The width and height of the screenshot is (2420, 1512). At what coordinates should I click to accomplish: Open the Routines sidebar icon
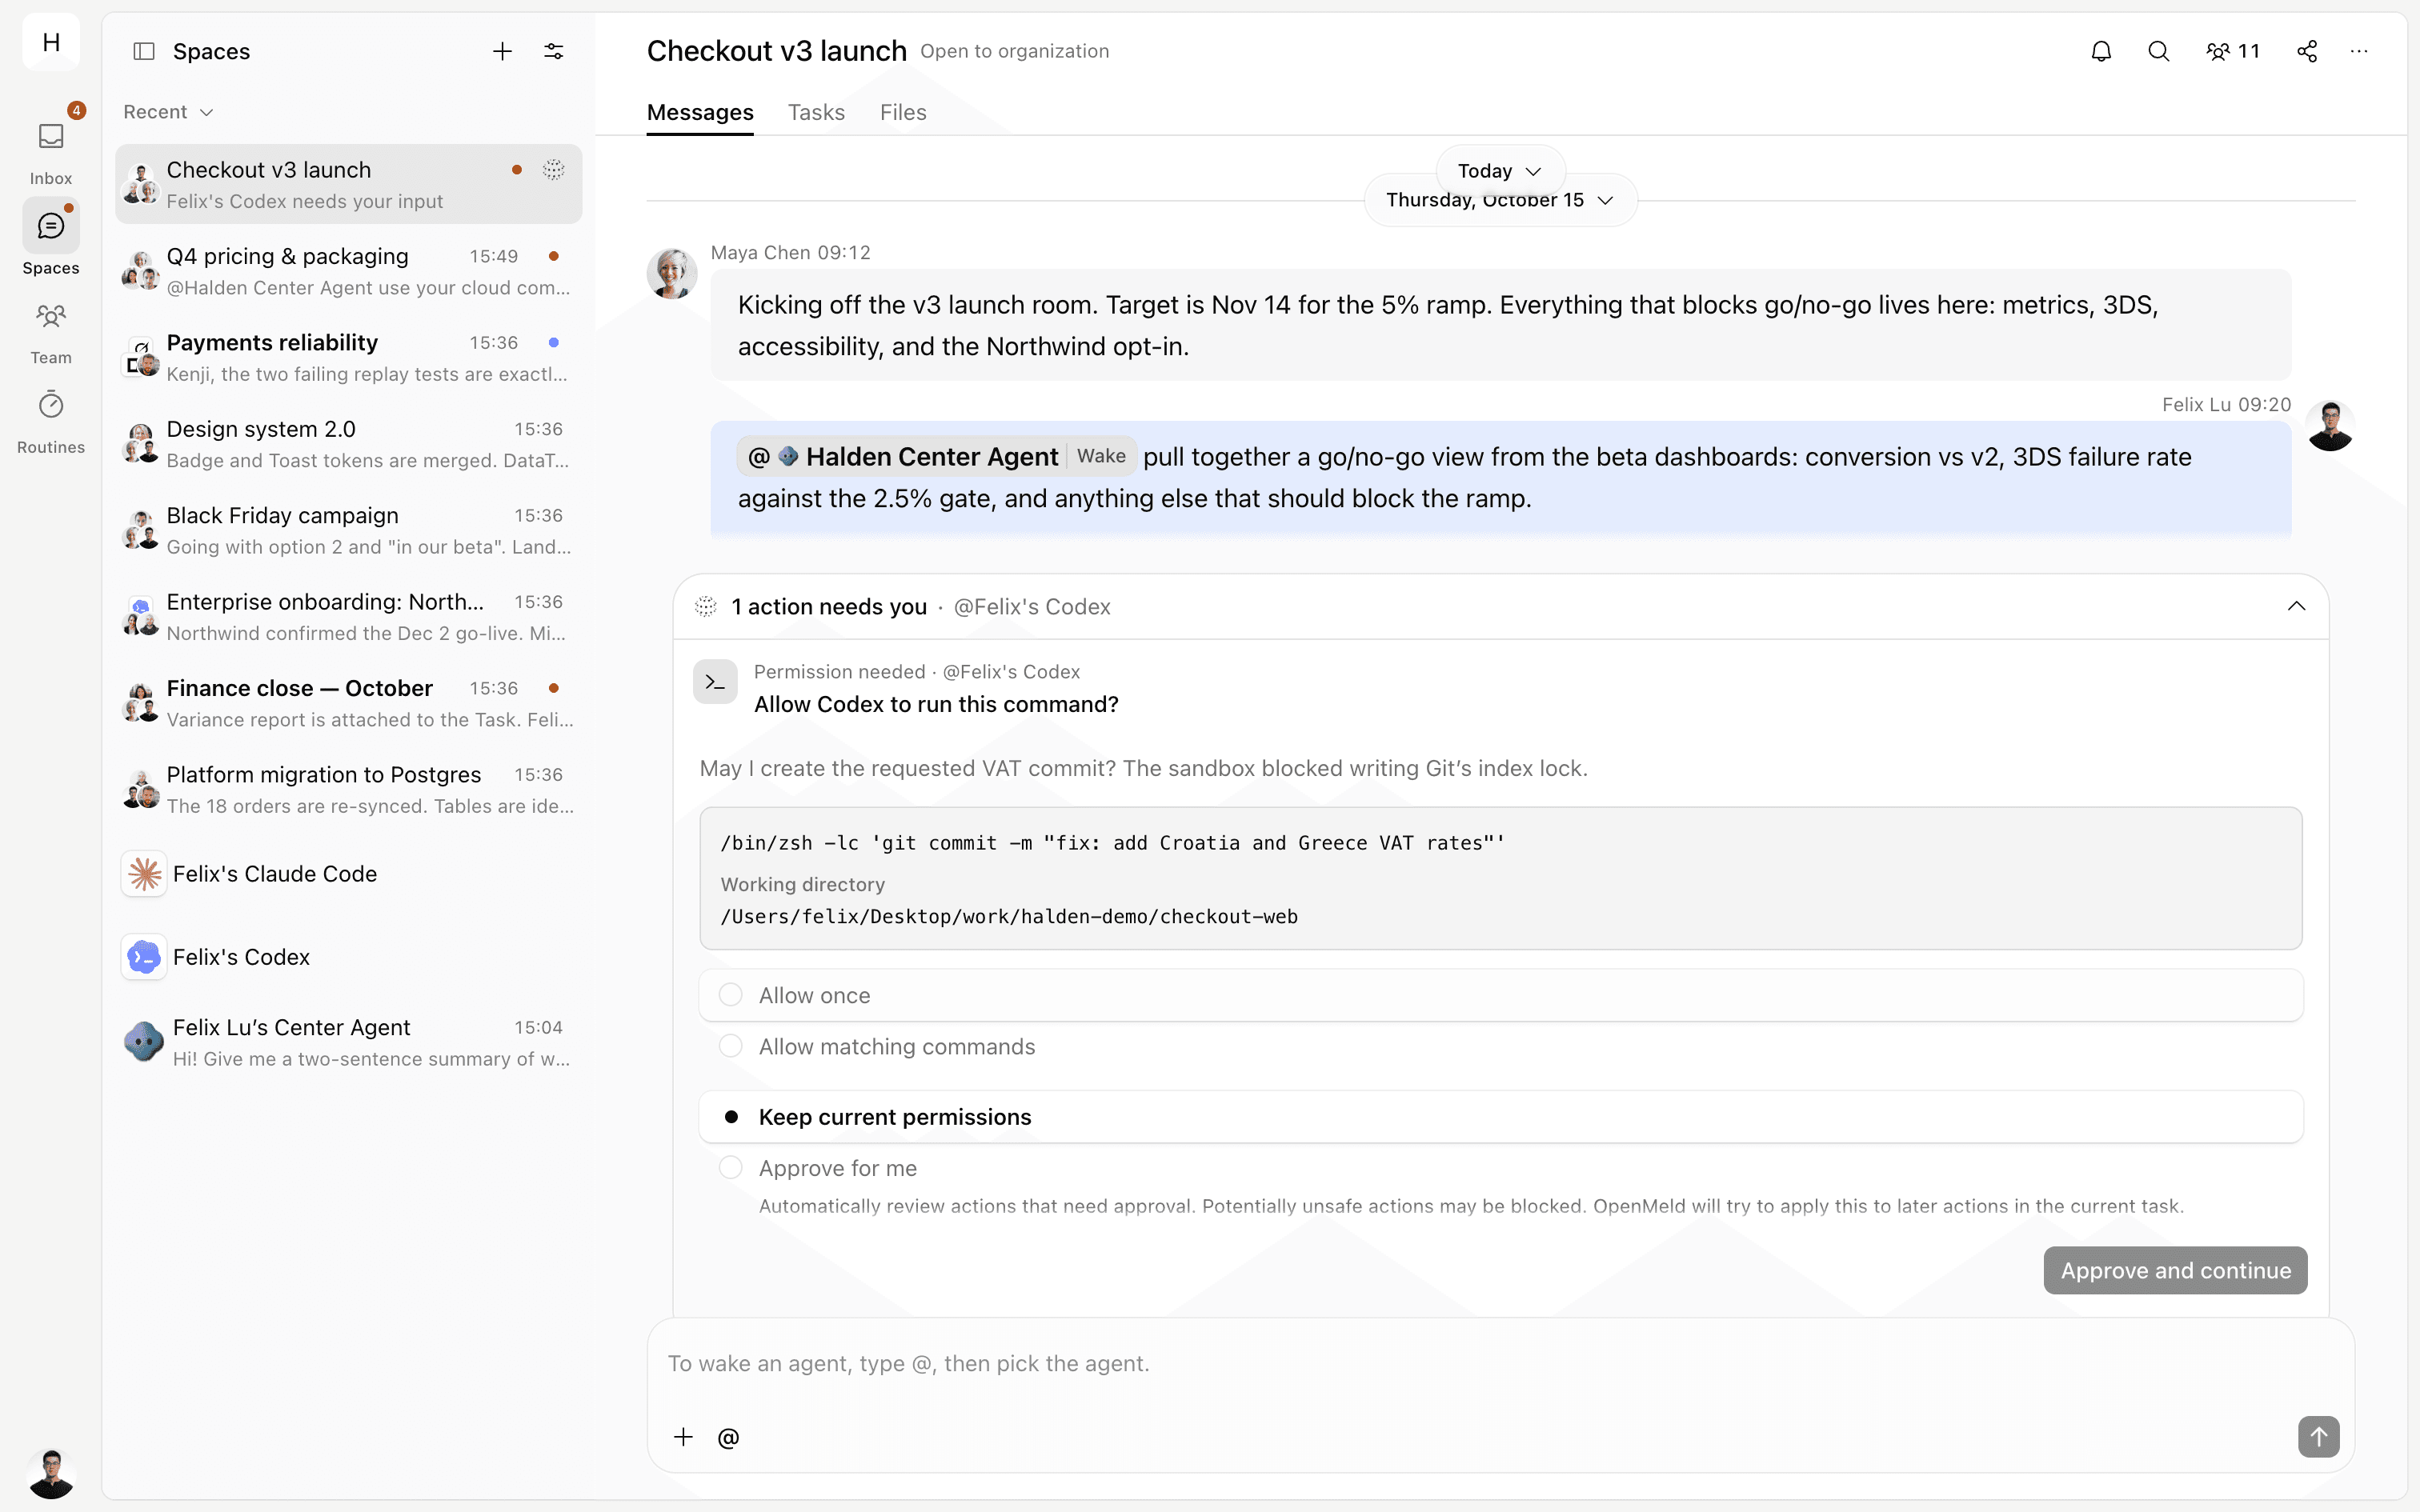(x=51, y=405)
